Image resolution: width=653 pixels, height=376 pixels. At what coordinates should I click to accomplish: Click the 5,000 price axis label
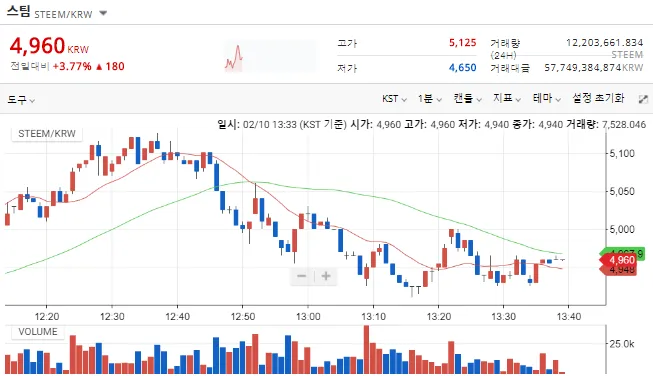click(622, 229)
